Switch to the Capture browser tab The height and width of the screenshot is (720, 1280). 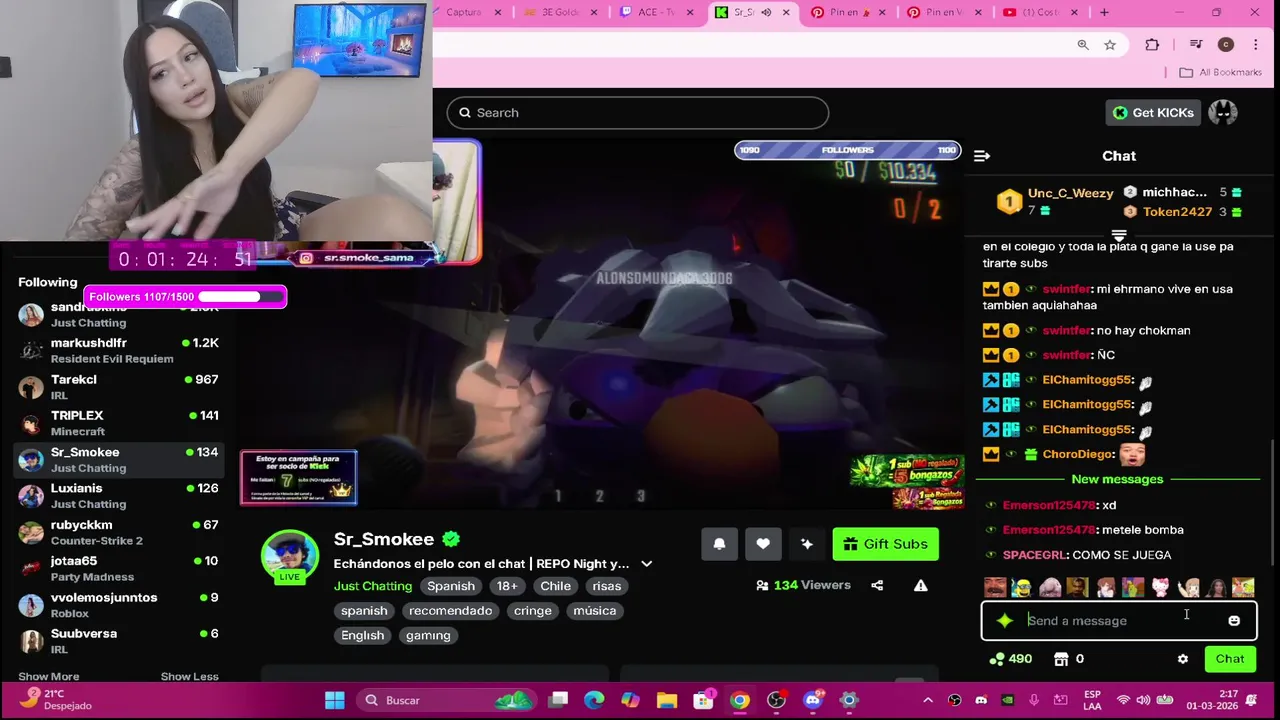(468, 12)
